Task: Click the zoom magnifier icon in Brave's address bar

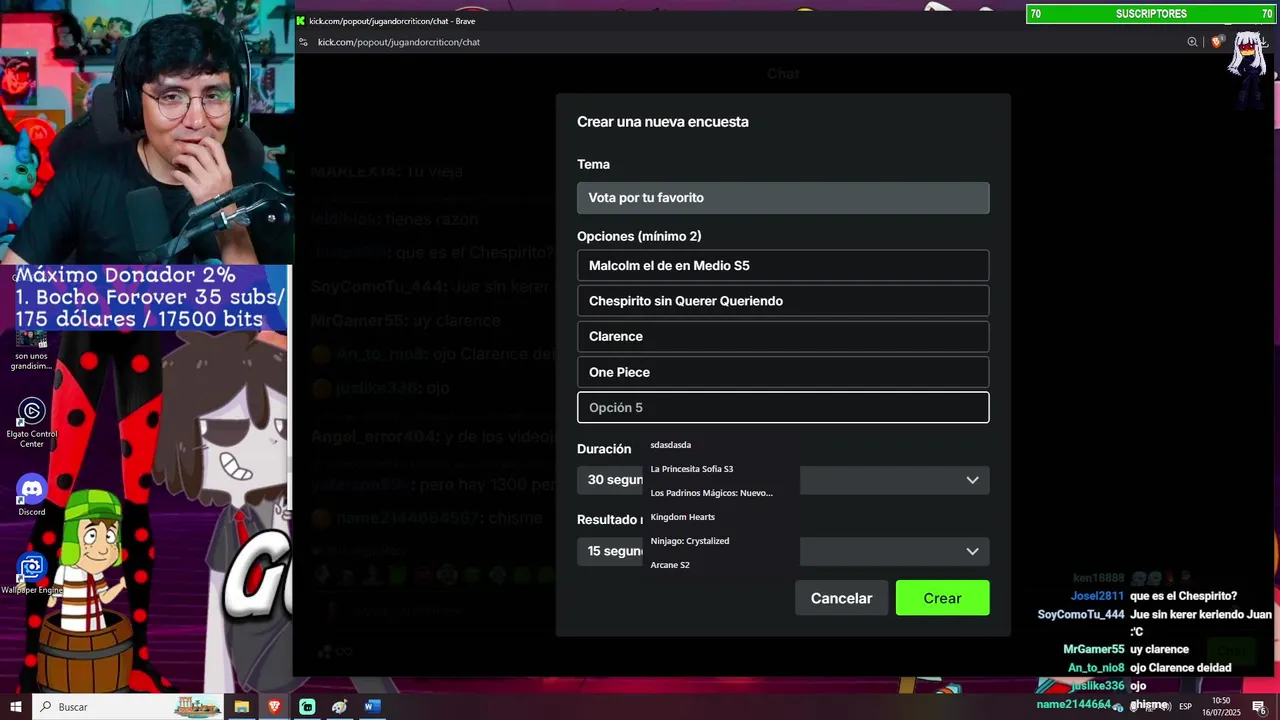Action: 1192,42
